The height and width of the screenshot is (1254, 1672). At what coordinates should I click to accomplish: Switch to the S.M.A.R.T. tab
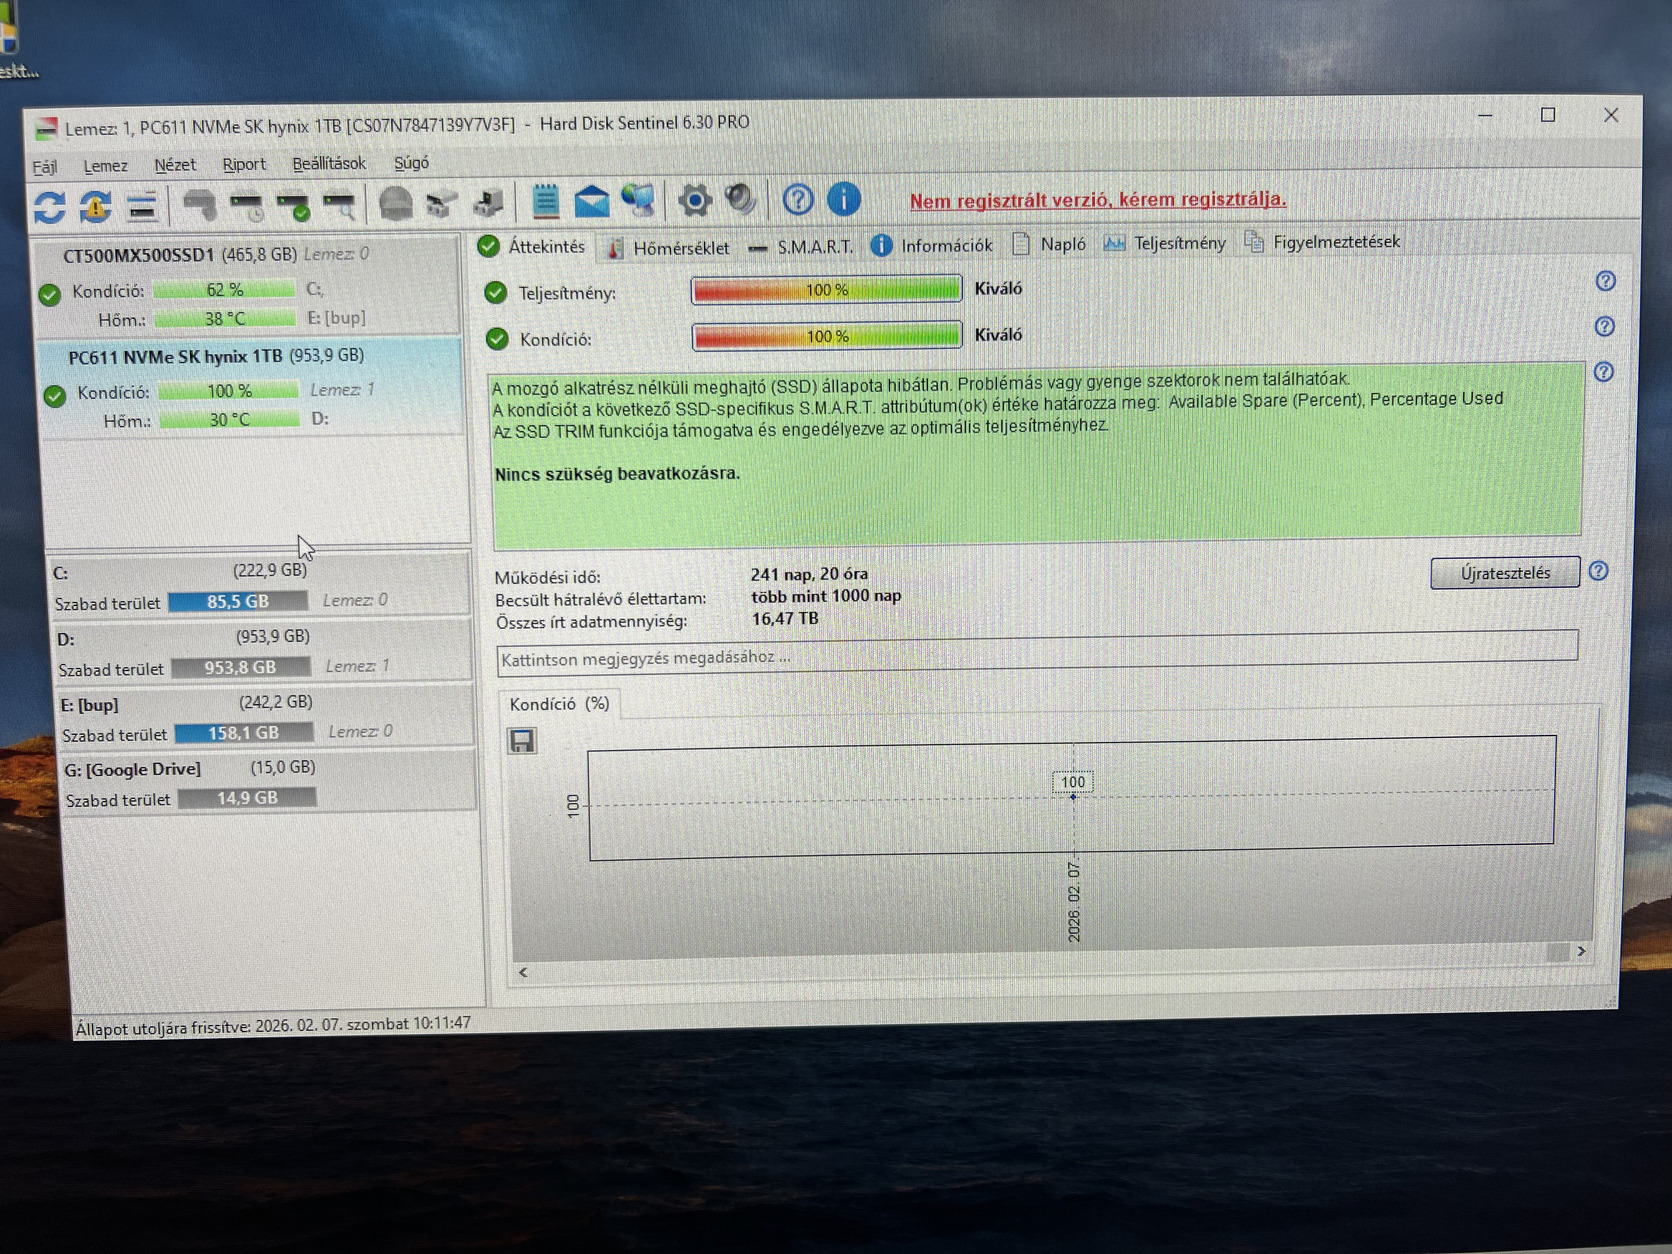click(801, 246)
